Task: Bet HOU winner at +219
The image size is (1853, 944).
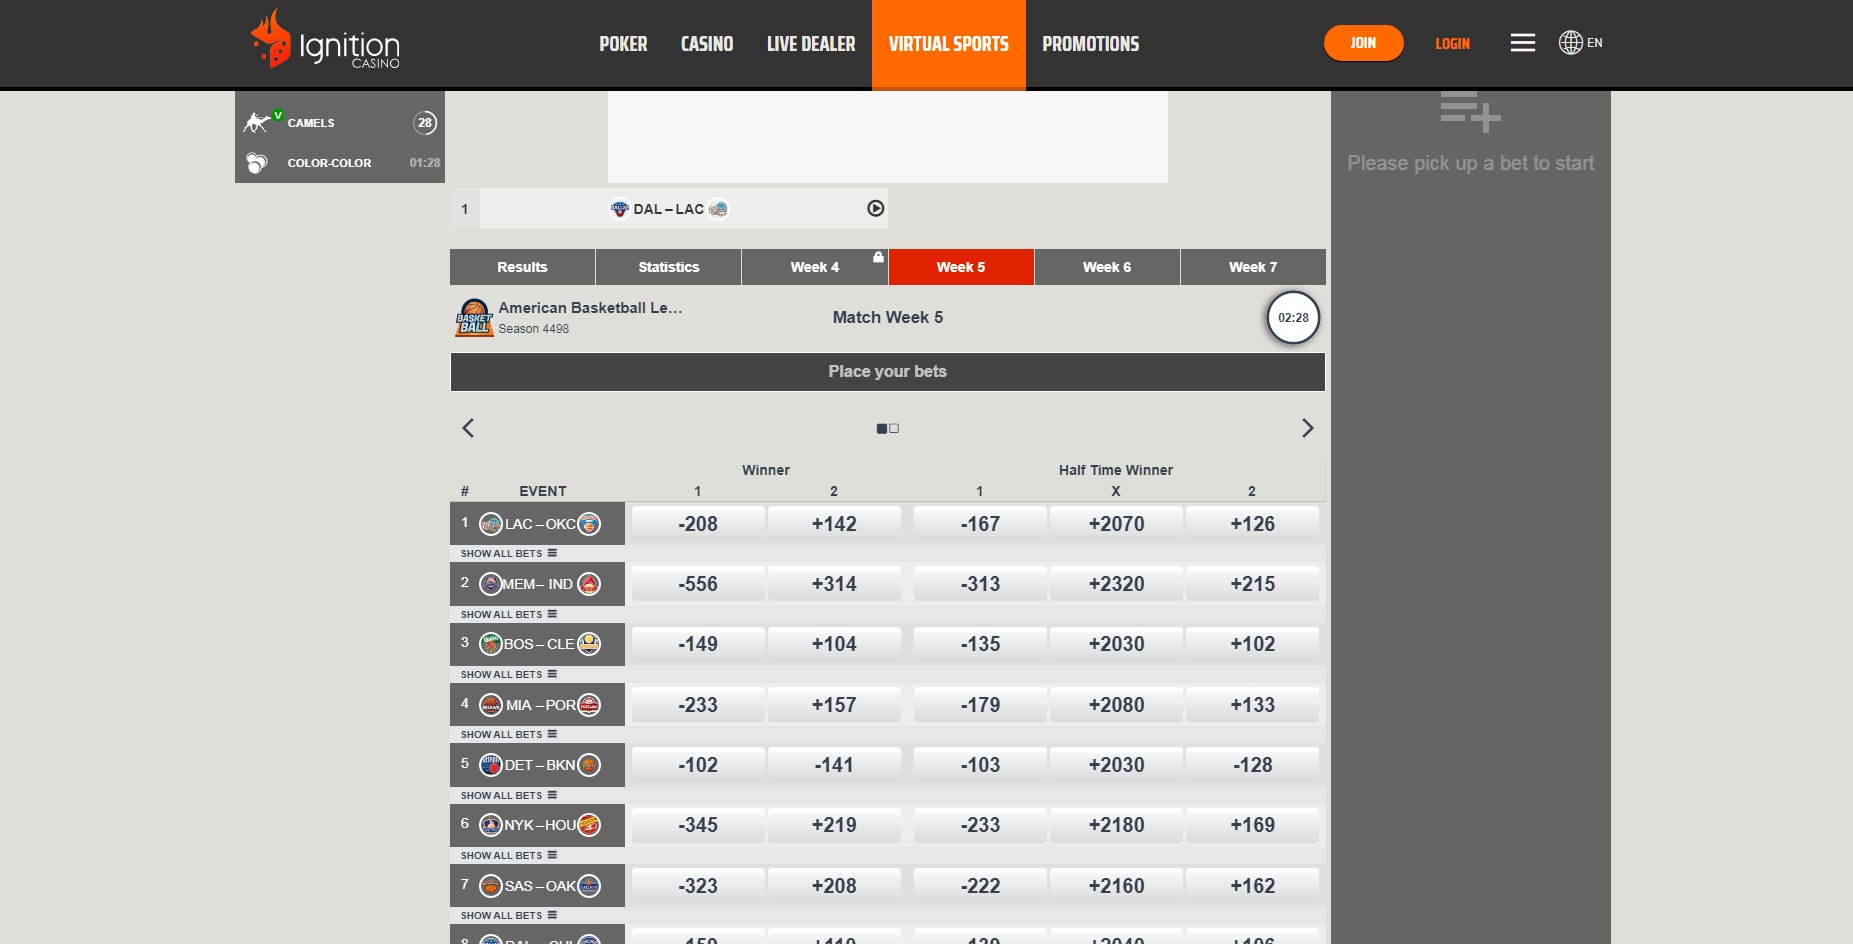Action: [834, 825]
